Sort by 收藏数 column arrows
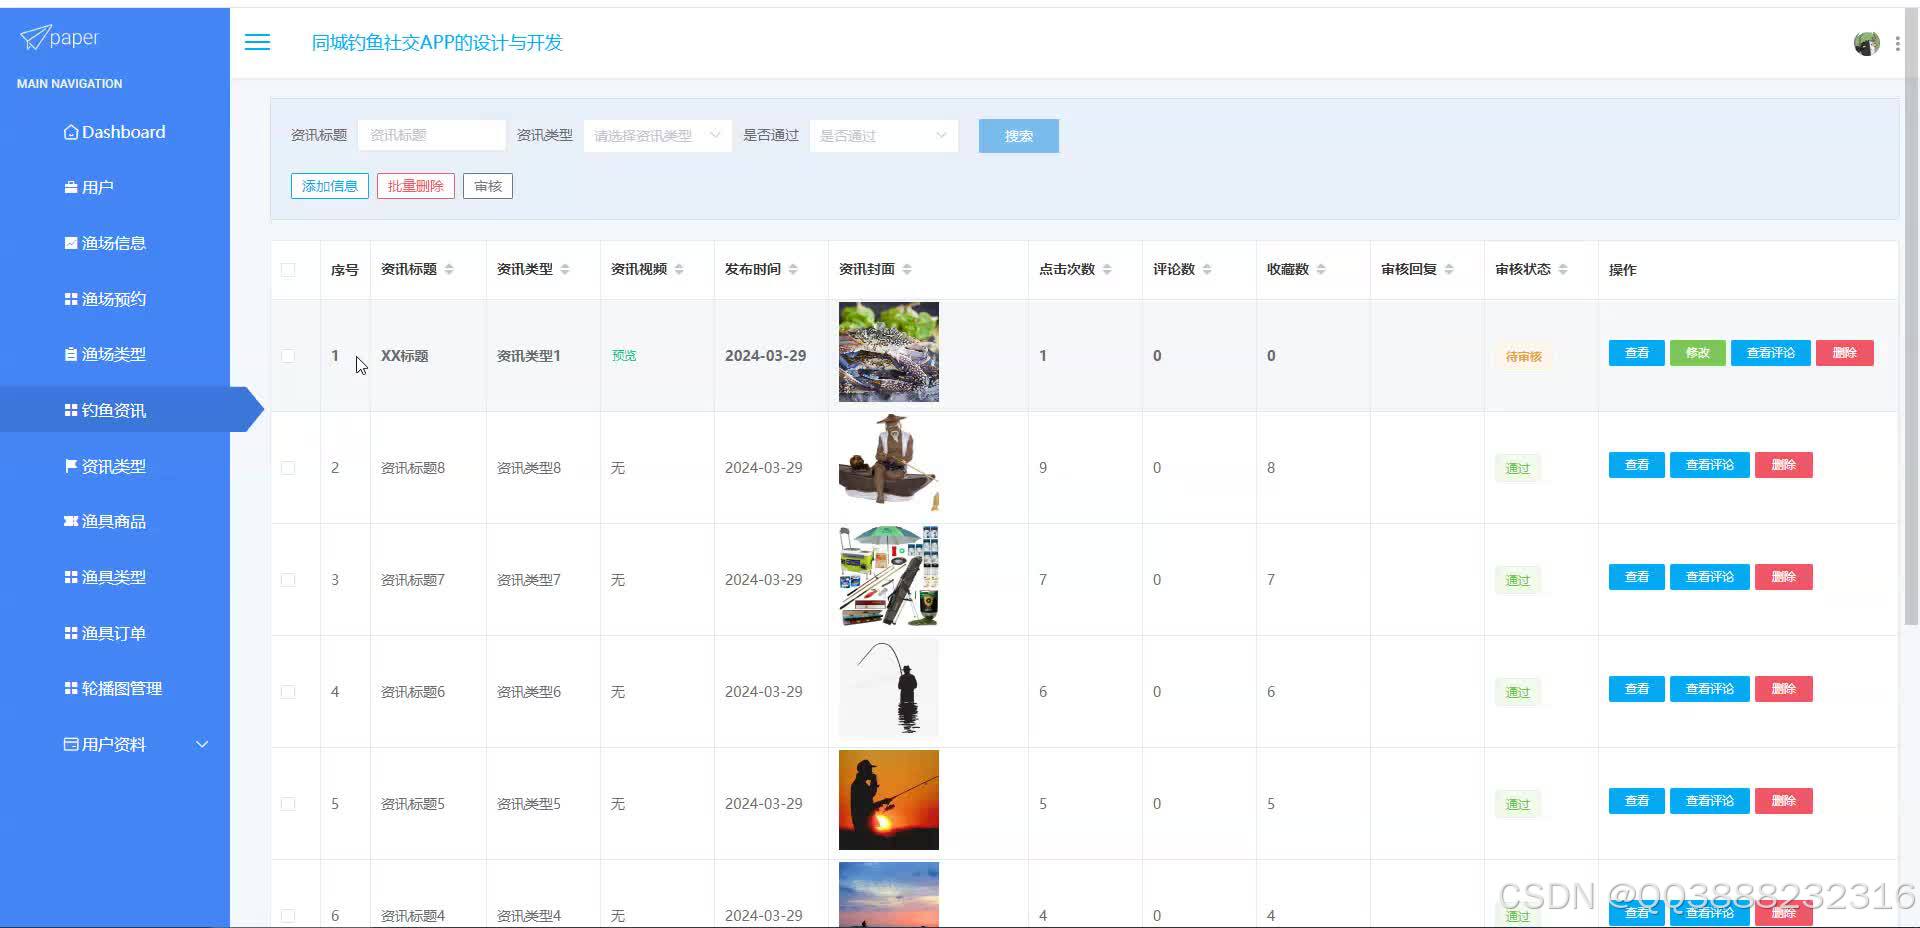This screenshot has height=928, width=1920. 1321,269
